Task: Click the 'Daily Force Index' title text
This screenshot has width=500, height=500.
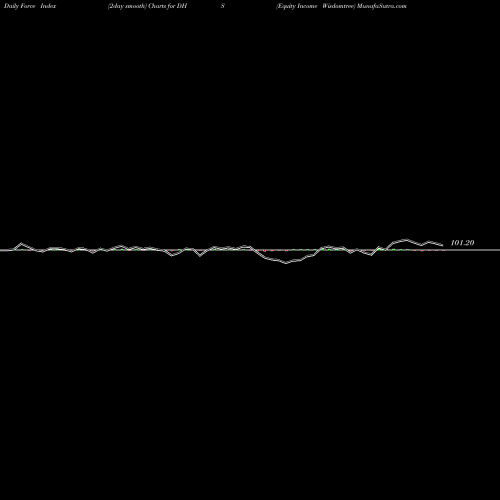Action: coord(30,6)
